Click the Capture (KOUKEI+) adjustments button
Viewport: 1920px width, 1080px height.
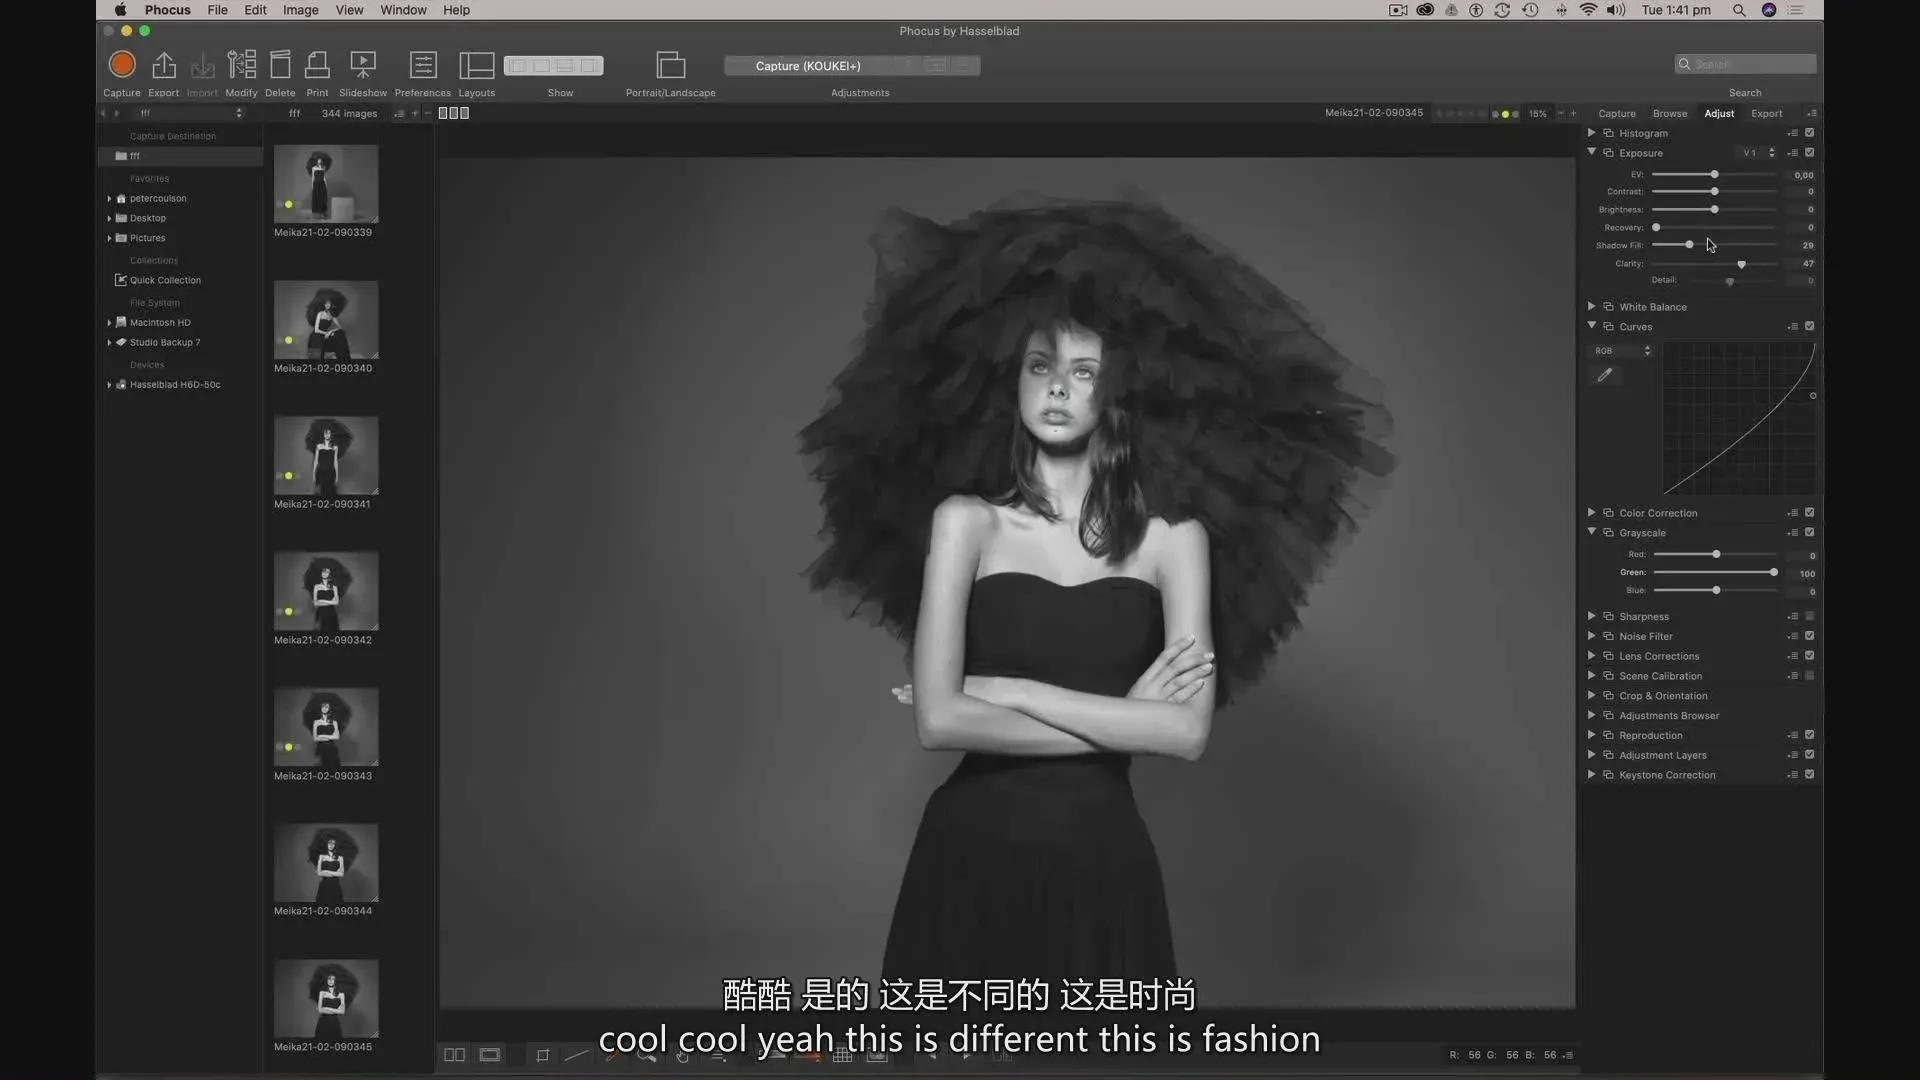808,66
